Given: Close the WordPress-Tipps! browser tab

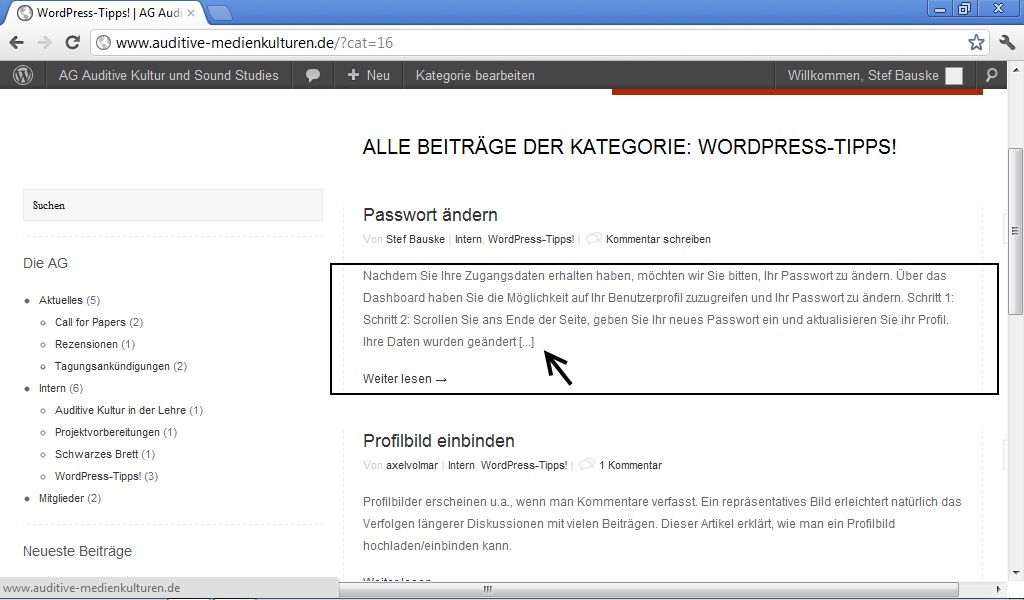Looking at the screenshot, I should [x=191, y=13].
